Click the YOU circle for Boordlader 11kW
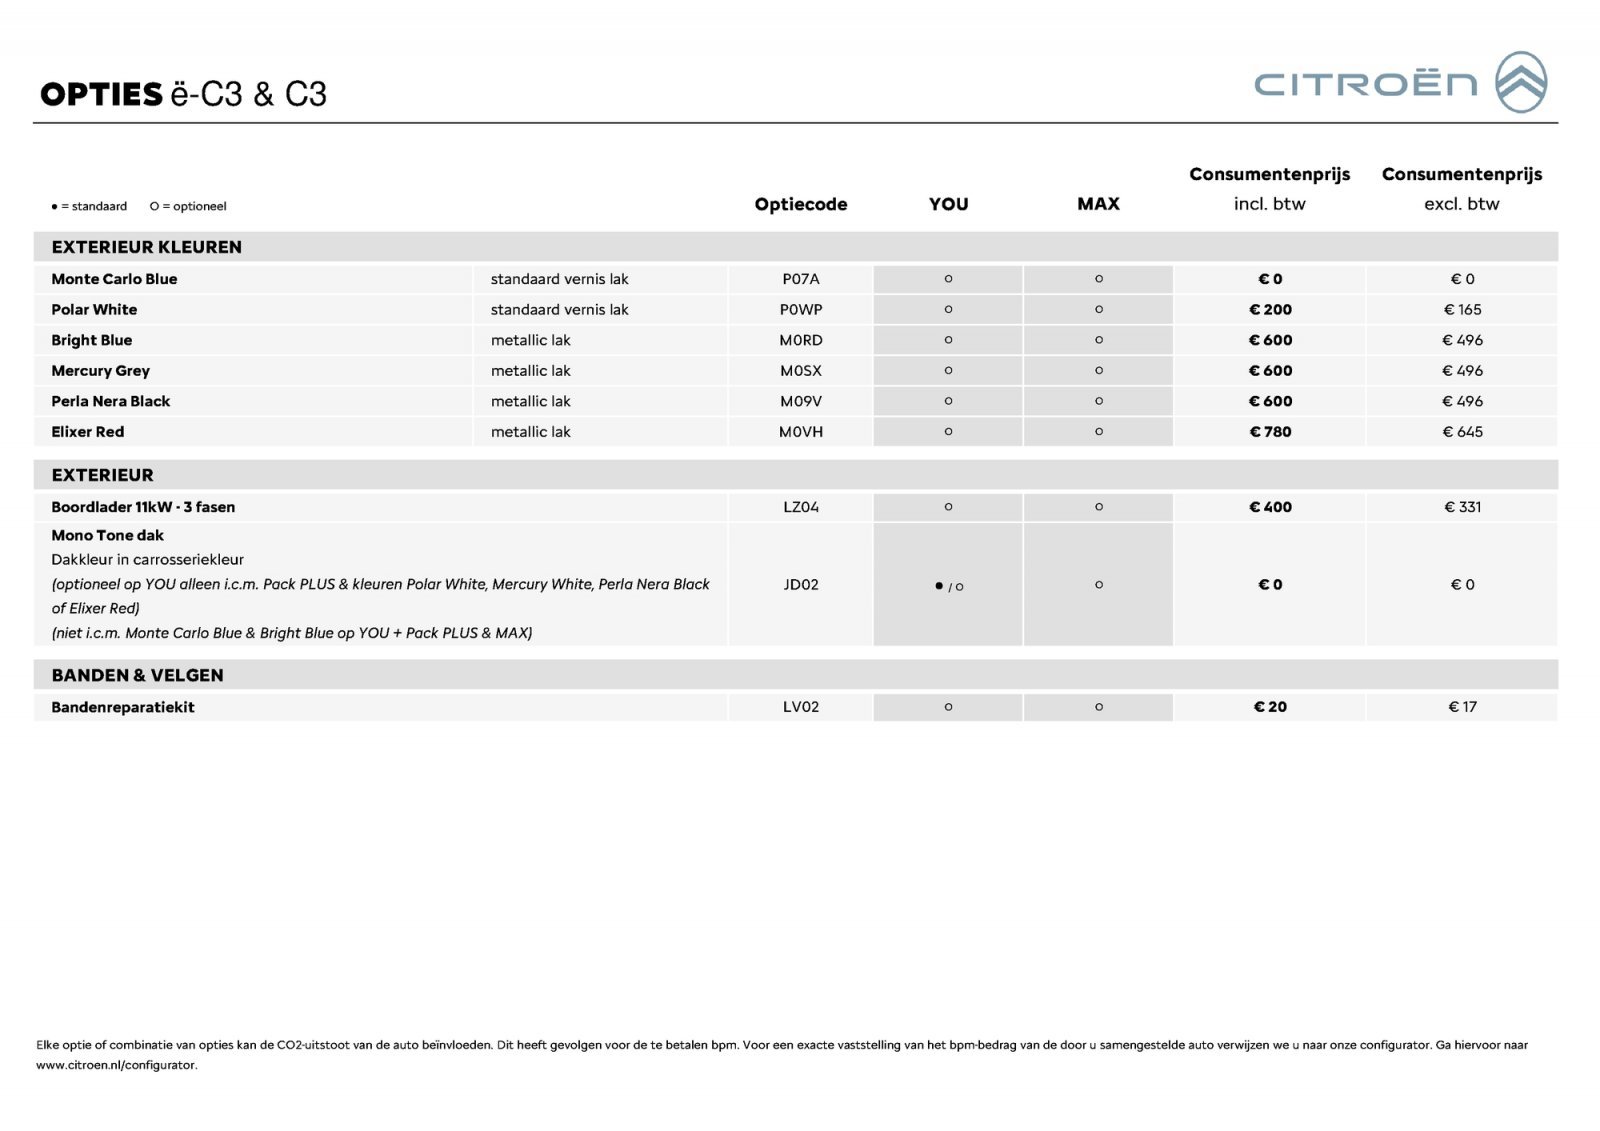 tap(948, 507)
